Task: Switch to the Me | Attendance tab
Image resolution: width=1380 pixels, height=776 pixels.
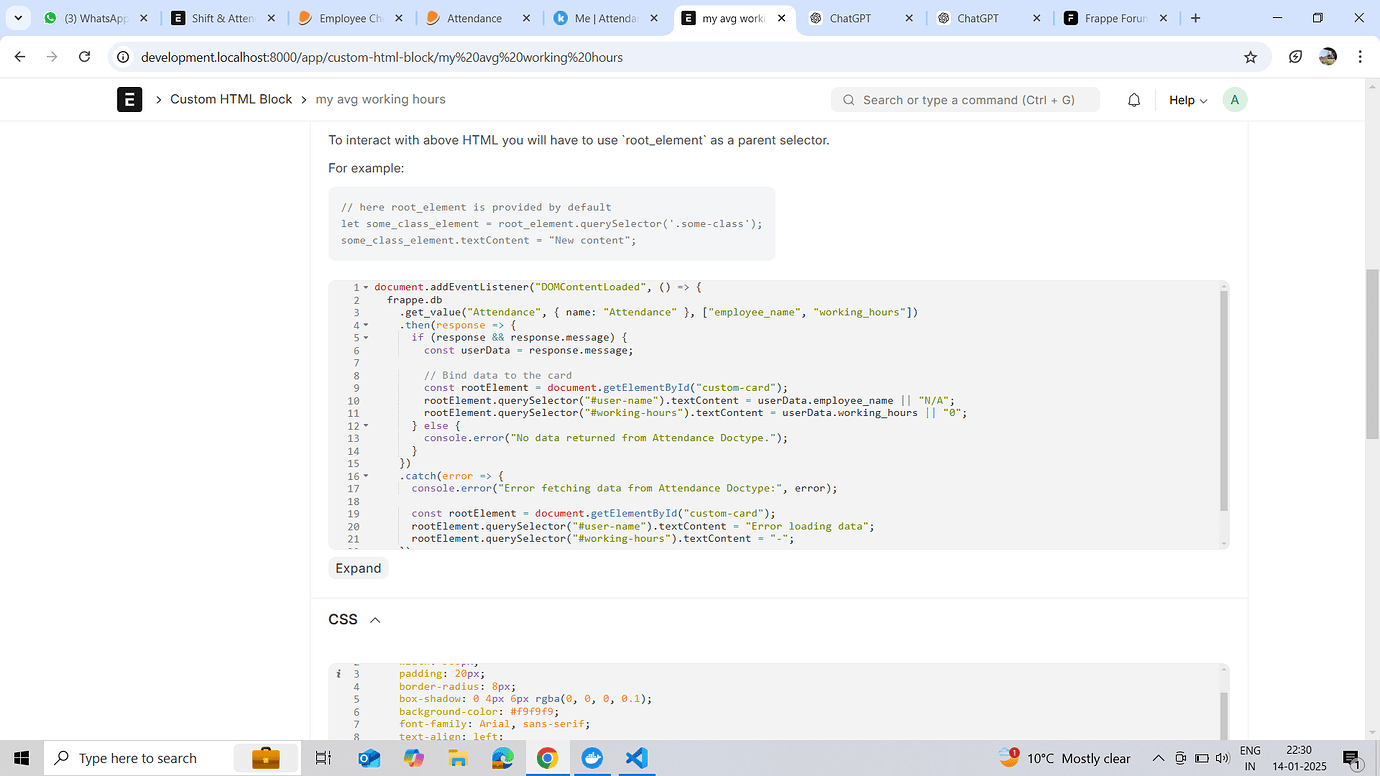Action: tap(605, 18)
